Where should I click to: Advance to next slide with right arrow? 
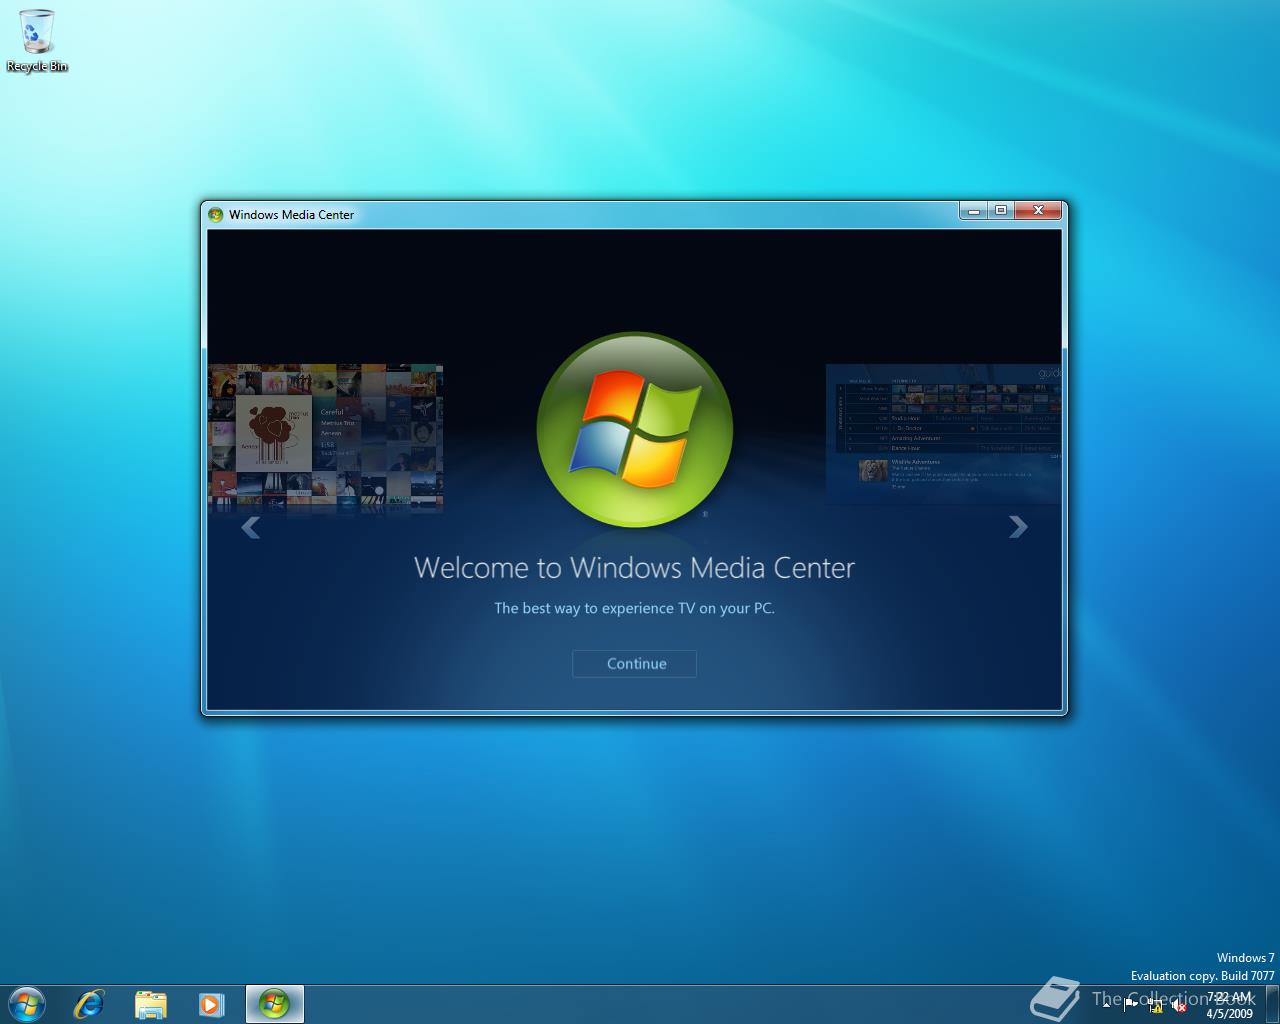point(1018,527)
